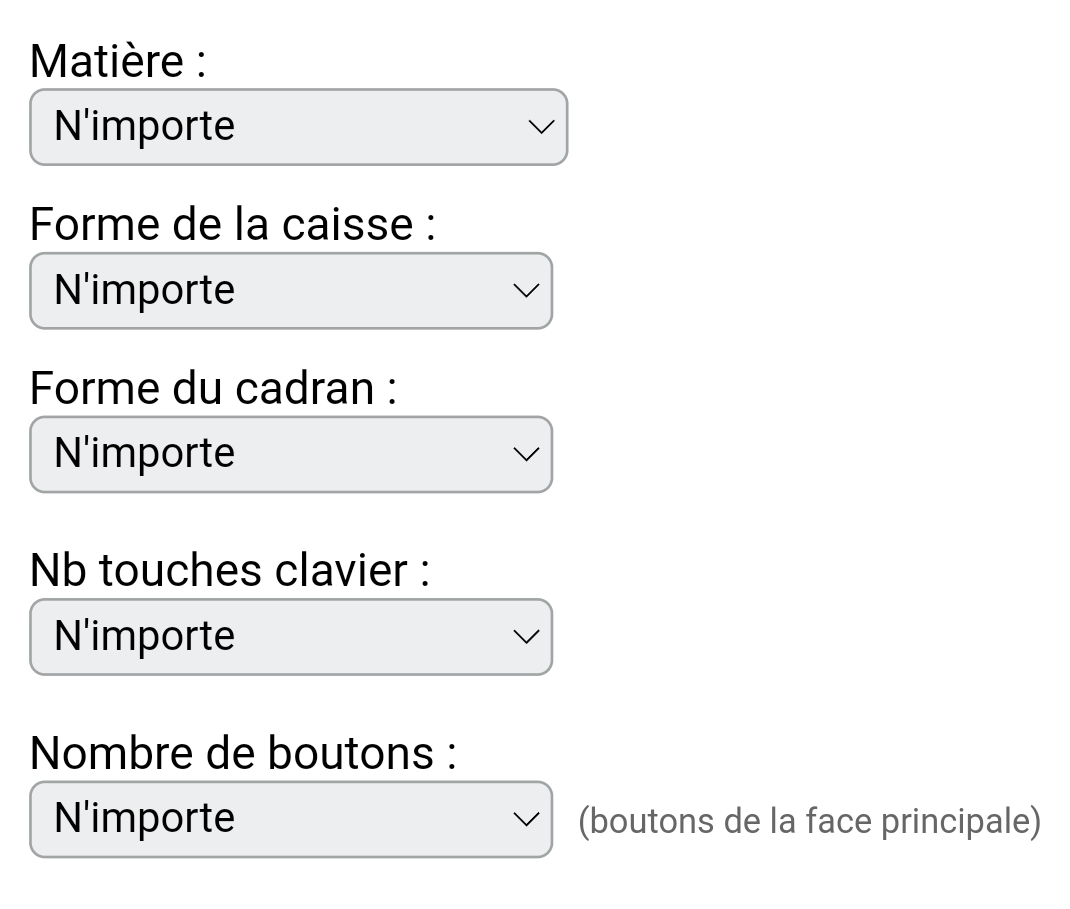Screen dimensions: 1070x909
Task: Click the chevron arrow of Matière select
Action: point(541,127)
